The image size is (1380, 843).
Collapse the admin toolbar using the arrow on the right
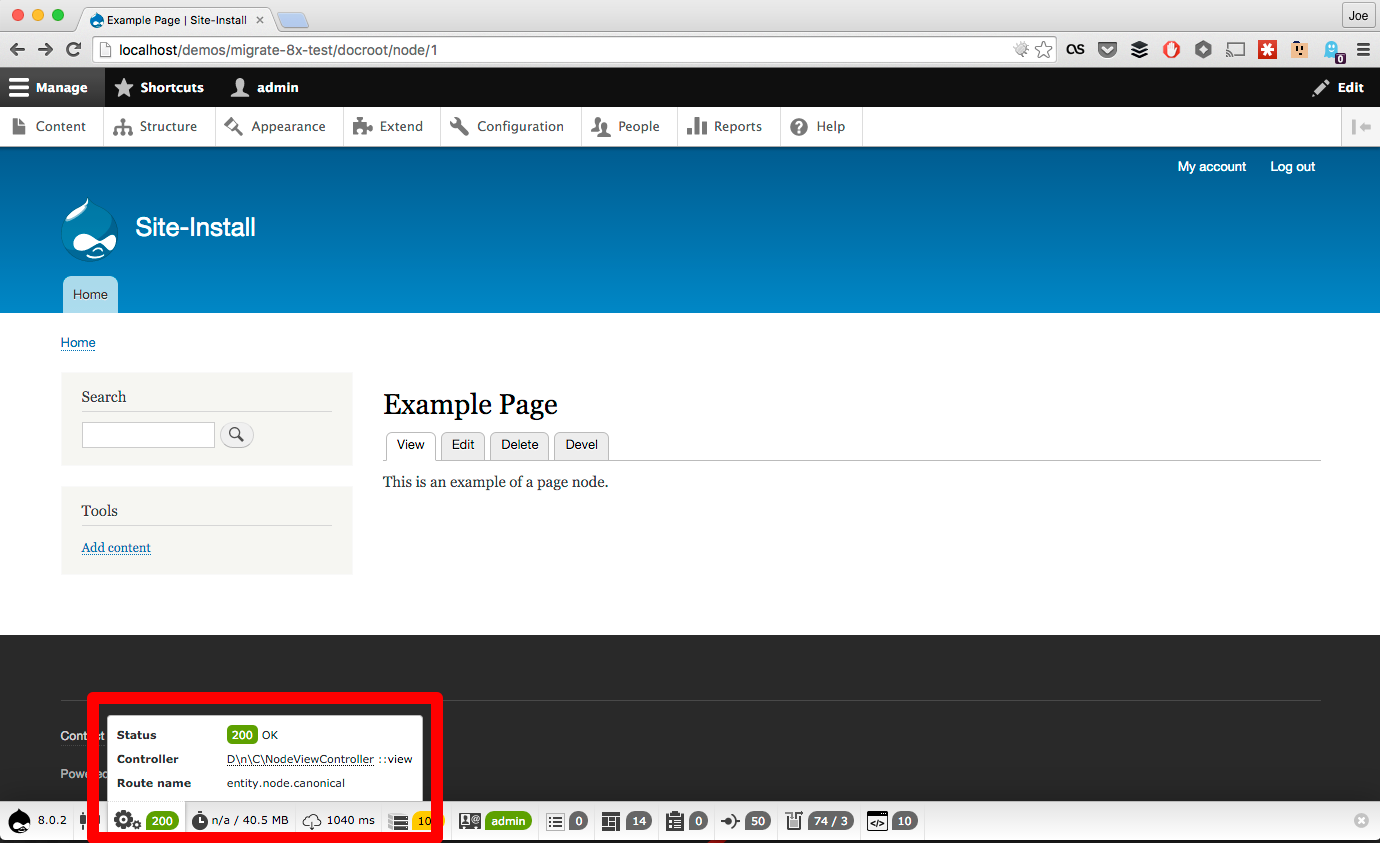coord(1362,126)
